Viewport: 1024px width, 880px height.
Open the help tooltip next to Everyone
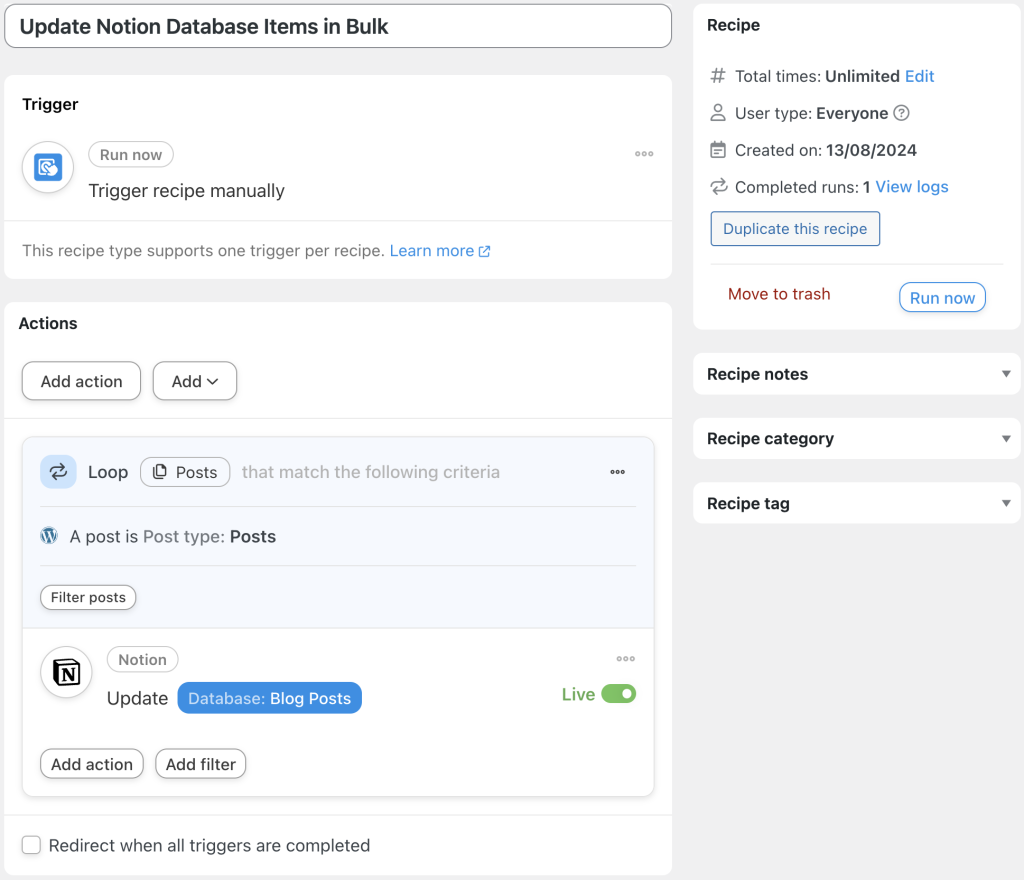[901, 113]
